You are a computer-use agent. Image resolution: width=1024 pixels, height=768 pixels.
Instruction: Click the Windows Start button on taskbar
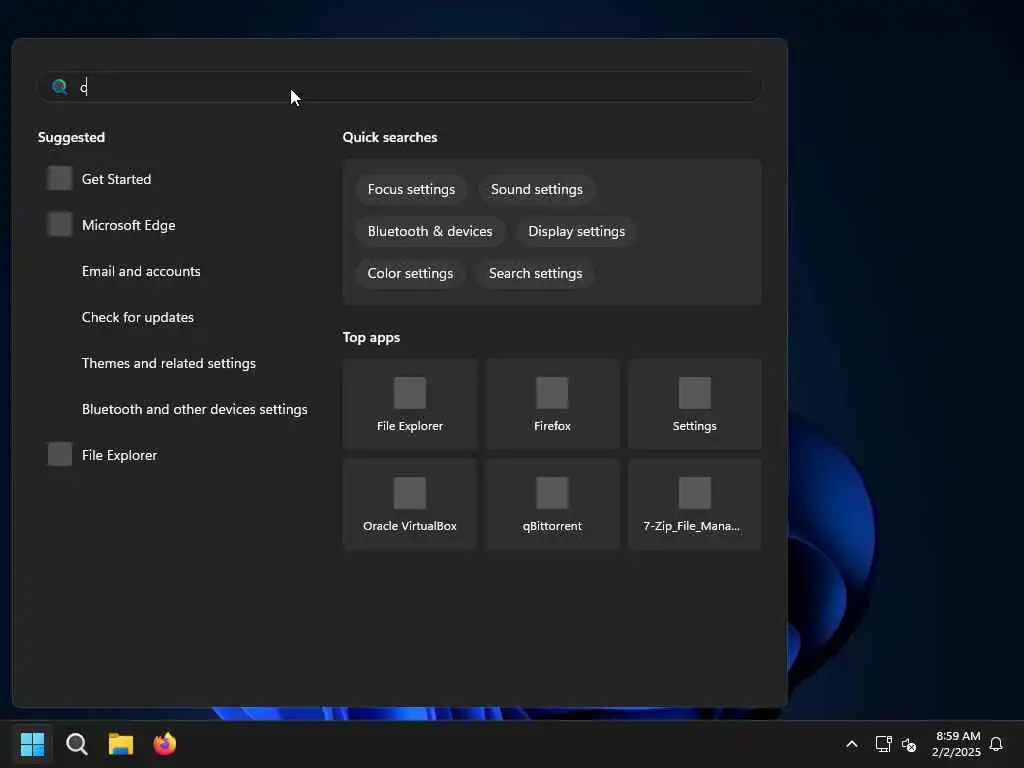[33, 744]
